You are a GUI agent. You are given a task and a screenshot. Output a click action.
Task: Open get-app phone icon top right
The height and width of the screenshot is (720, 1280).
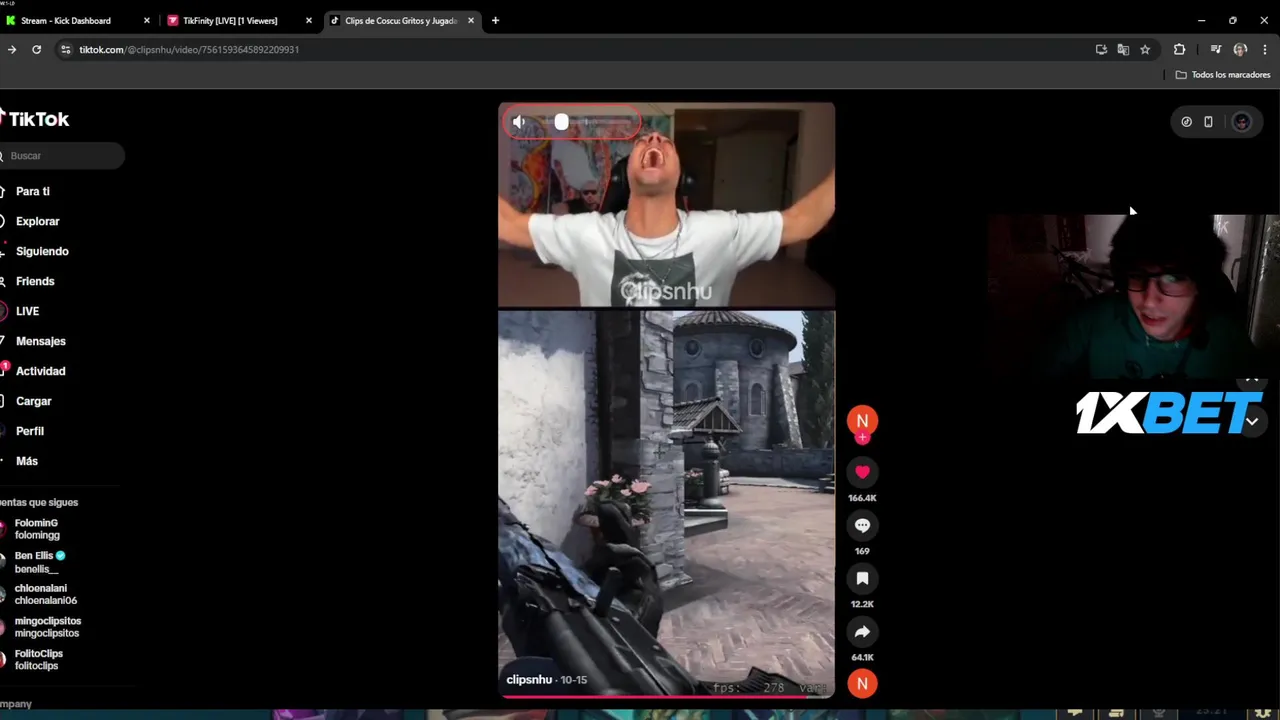(1208, 122)
